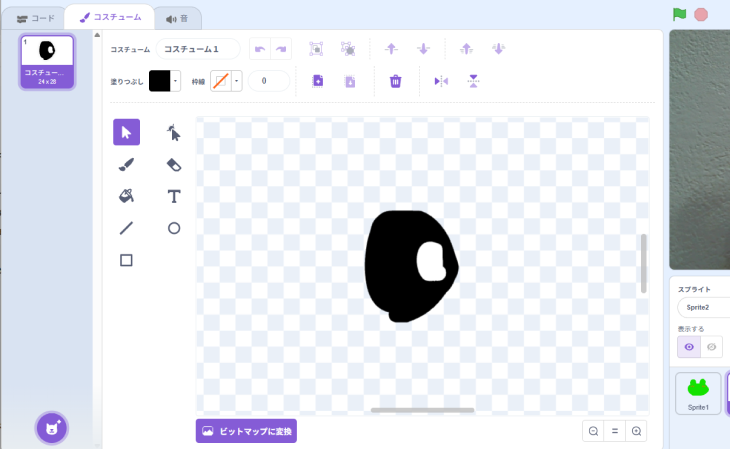Select the Line tool
This screenshot has height=450, width=730.
click(126, 228)
